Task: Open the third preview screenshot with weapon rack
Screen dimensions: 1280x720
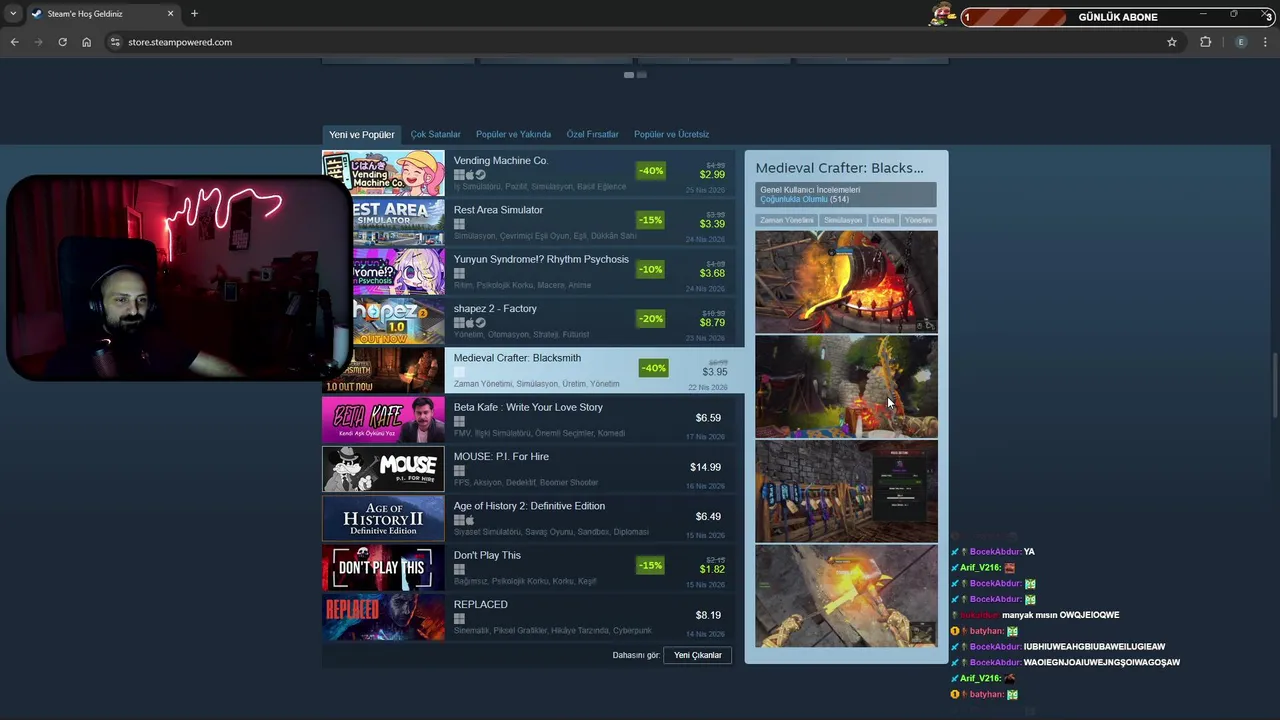Action: tap(846, 491)
